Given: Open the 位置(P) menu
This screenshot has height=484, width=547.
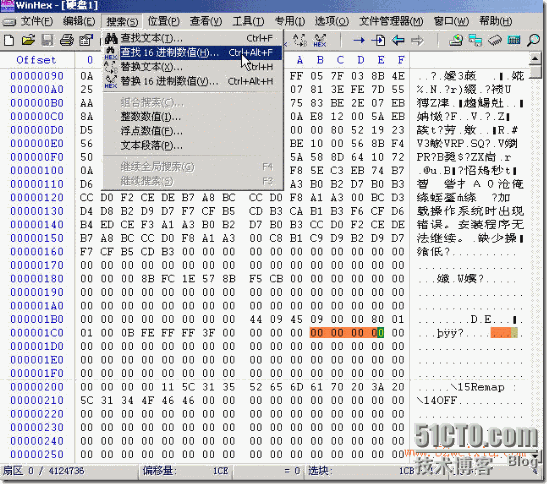Looking at the screenshot, I should (x=164, y=22).
